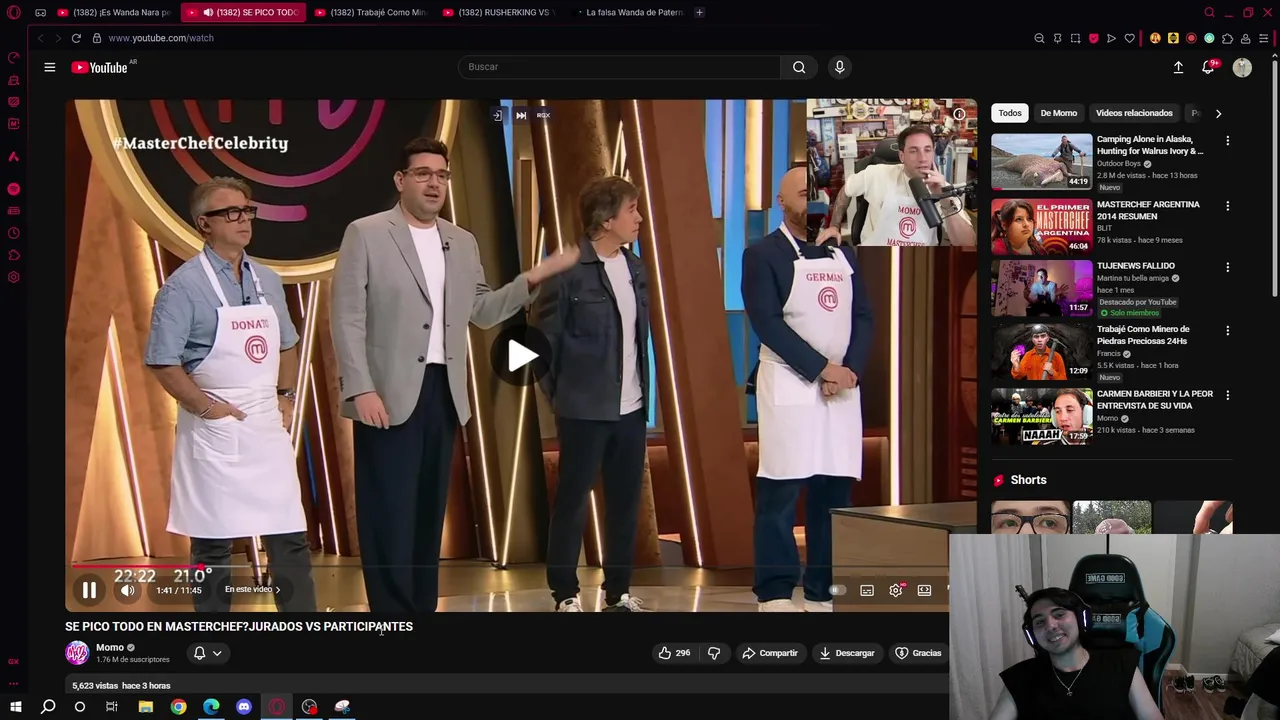Click the Compartir share button
This screenshot has height=720, width=1280.
769,653
